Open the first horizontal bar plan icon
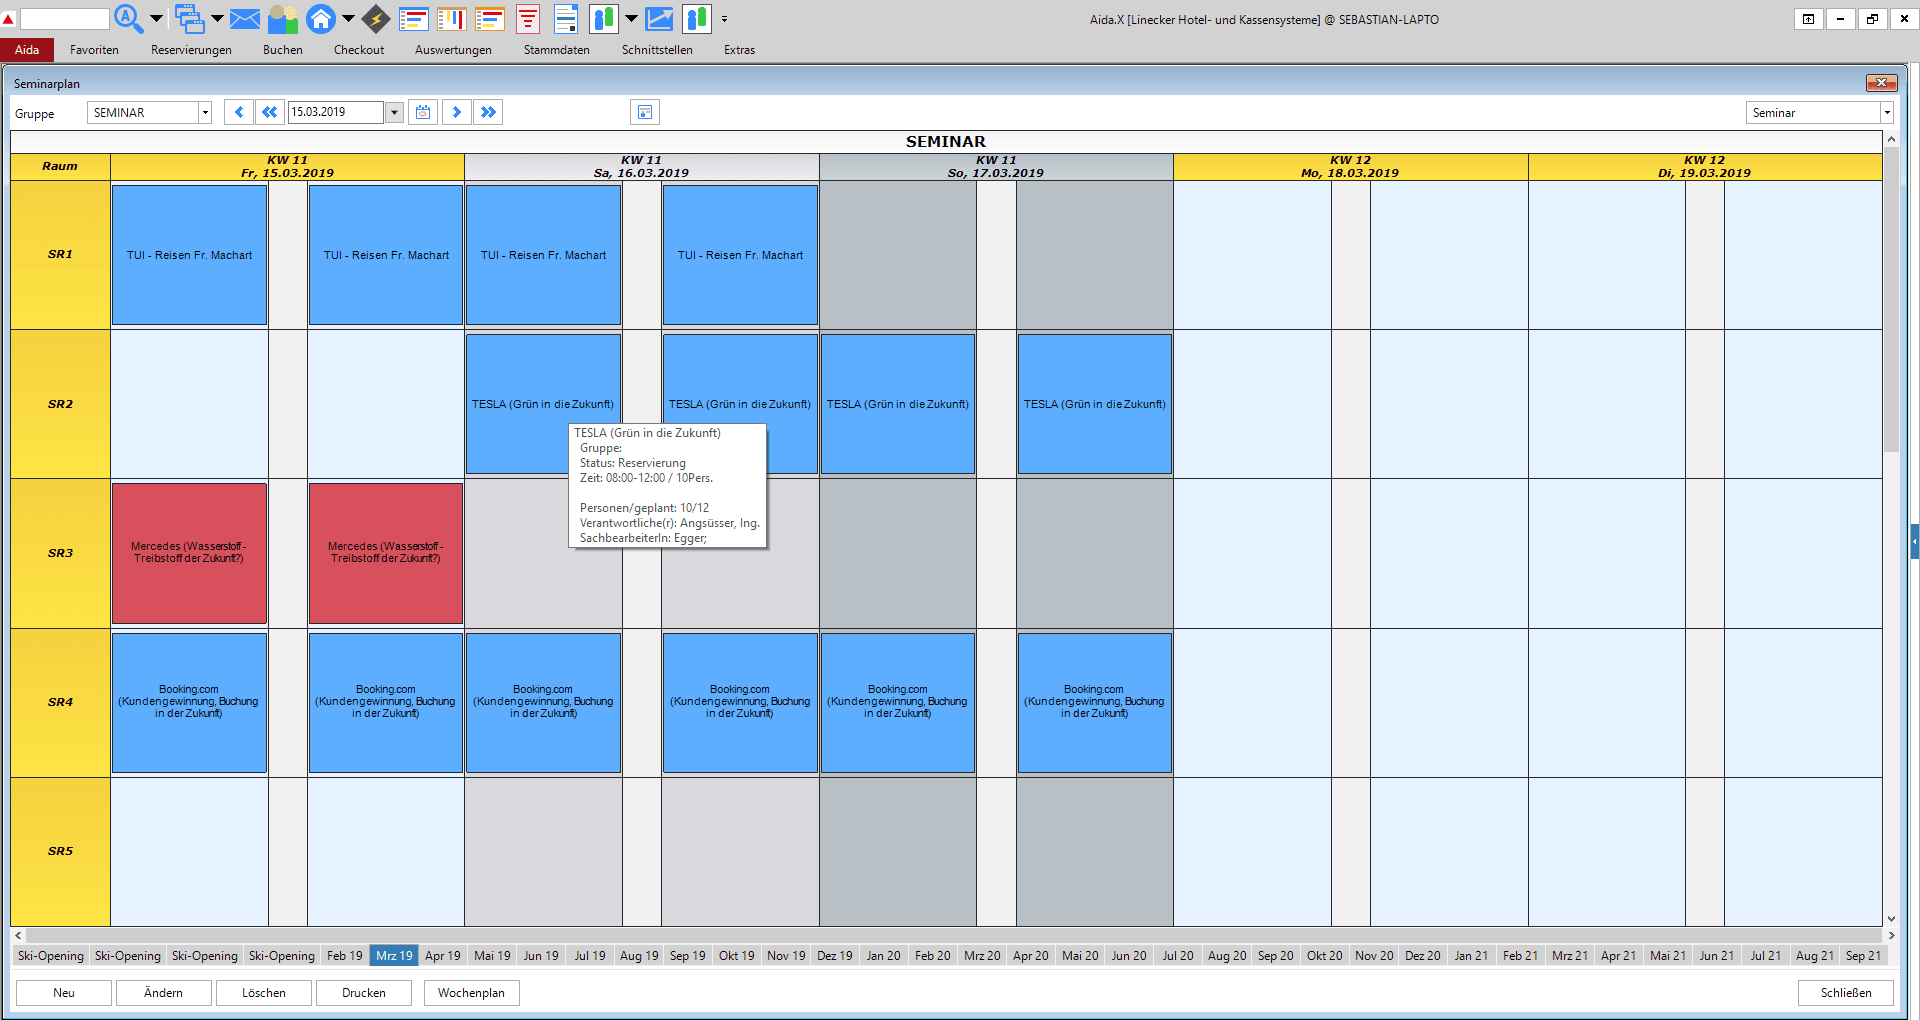The height and width of the screenshot is (1020, 1920). [x=414, y=18]
